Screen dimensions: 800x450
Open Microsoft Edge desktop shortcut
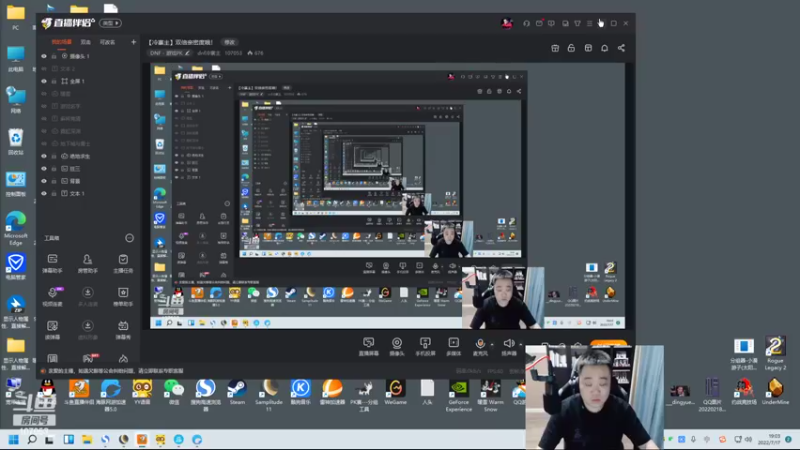click(16, 228)
